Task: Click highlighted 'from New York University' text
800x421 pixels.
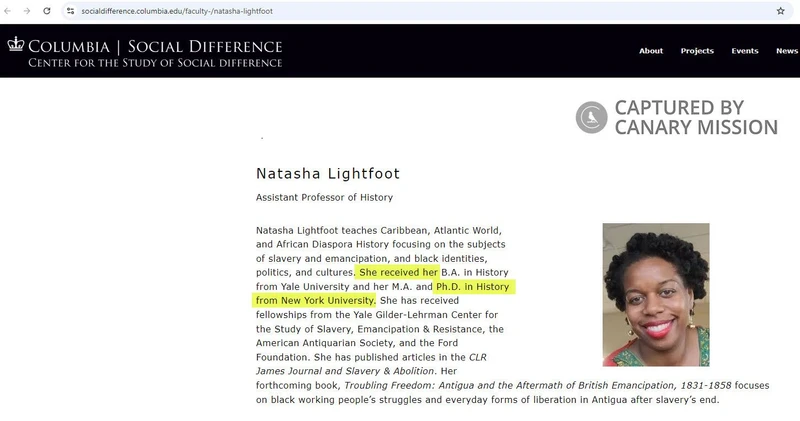Action: (315, 301)
